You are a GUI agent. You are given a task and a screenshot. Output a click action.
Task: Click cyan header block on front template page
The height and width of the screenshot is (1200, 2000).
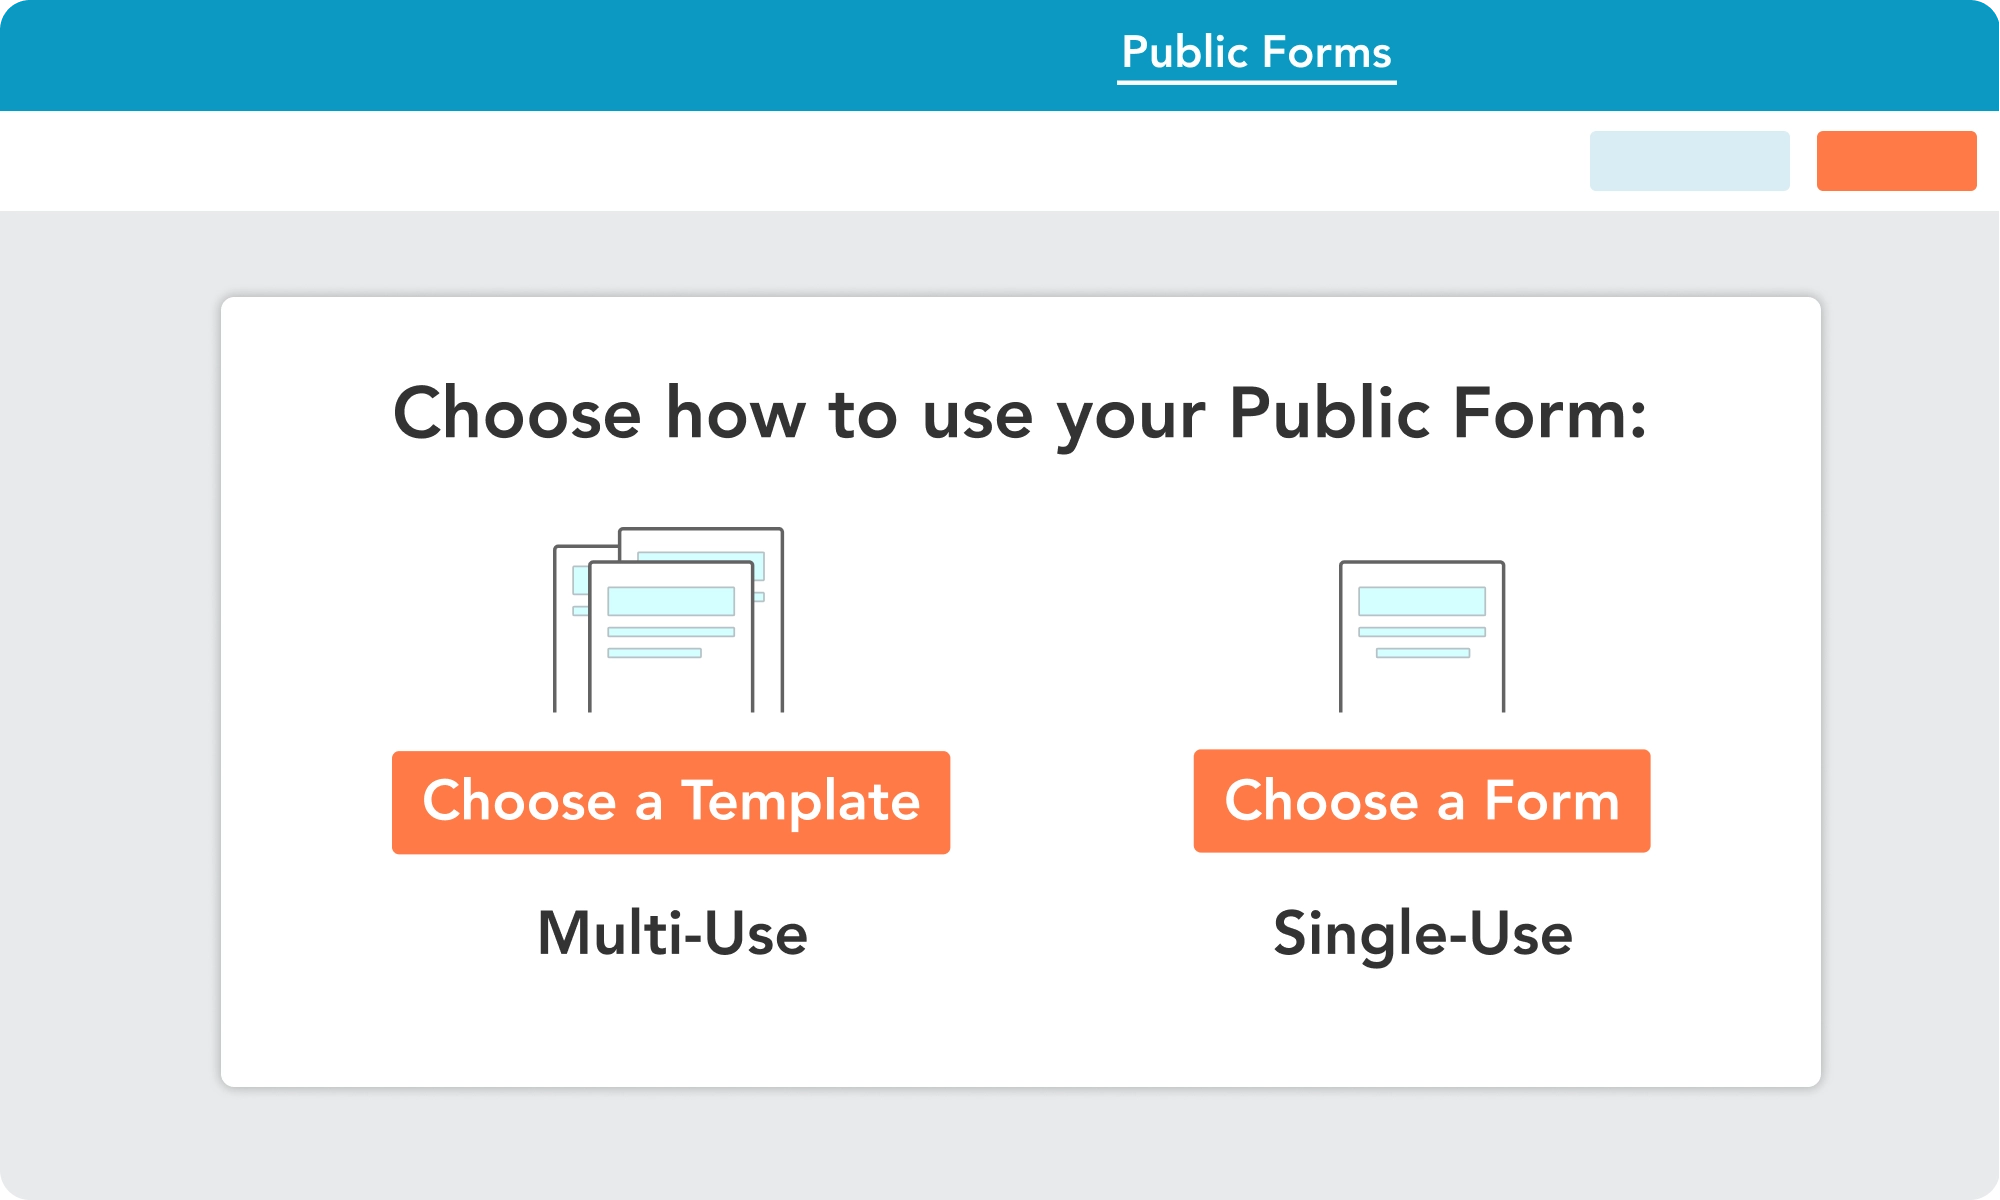click(670, 601)
